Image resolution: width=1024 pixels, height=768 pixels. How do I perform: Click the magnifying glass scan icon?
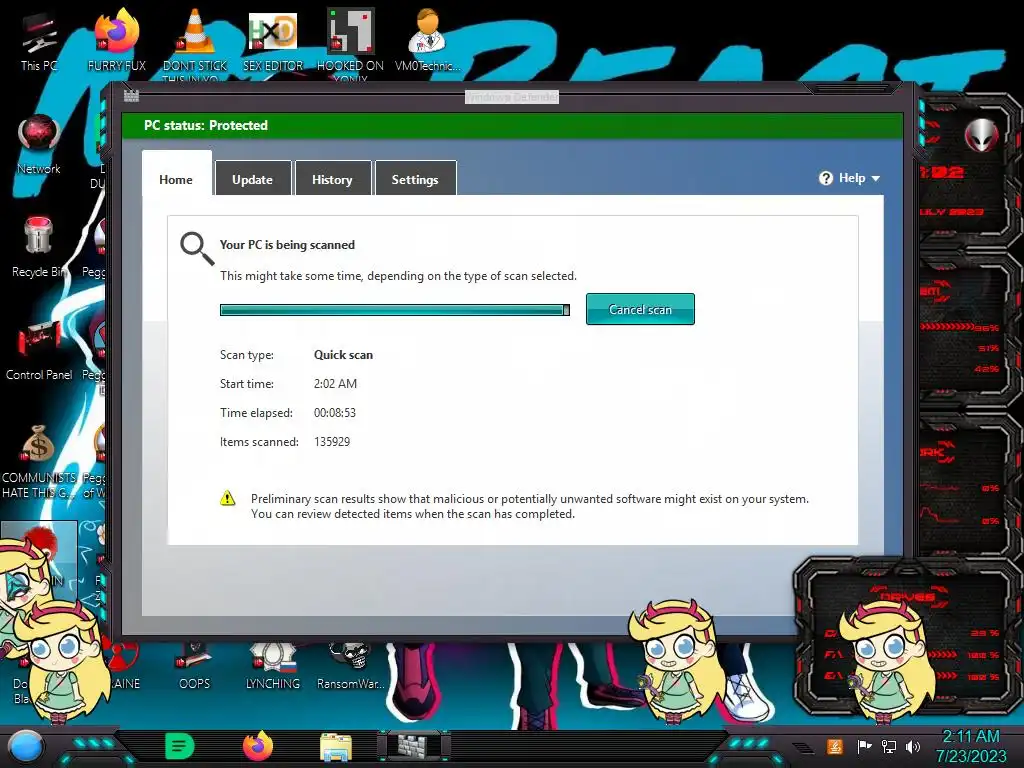pyautogui.click(x=197, y=248)
